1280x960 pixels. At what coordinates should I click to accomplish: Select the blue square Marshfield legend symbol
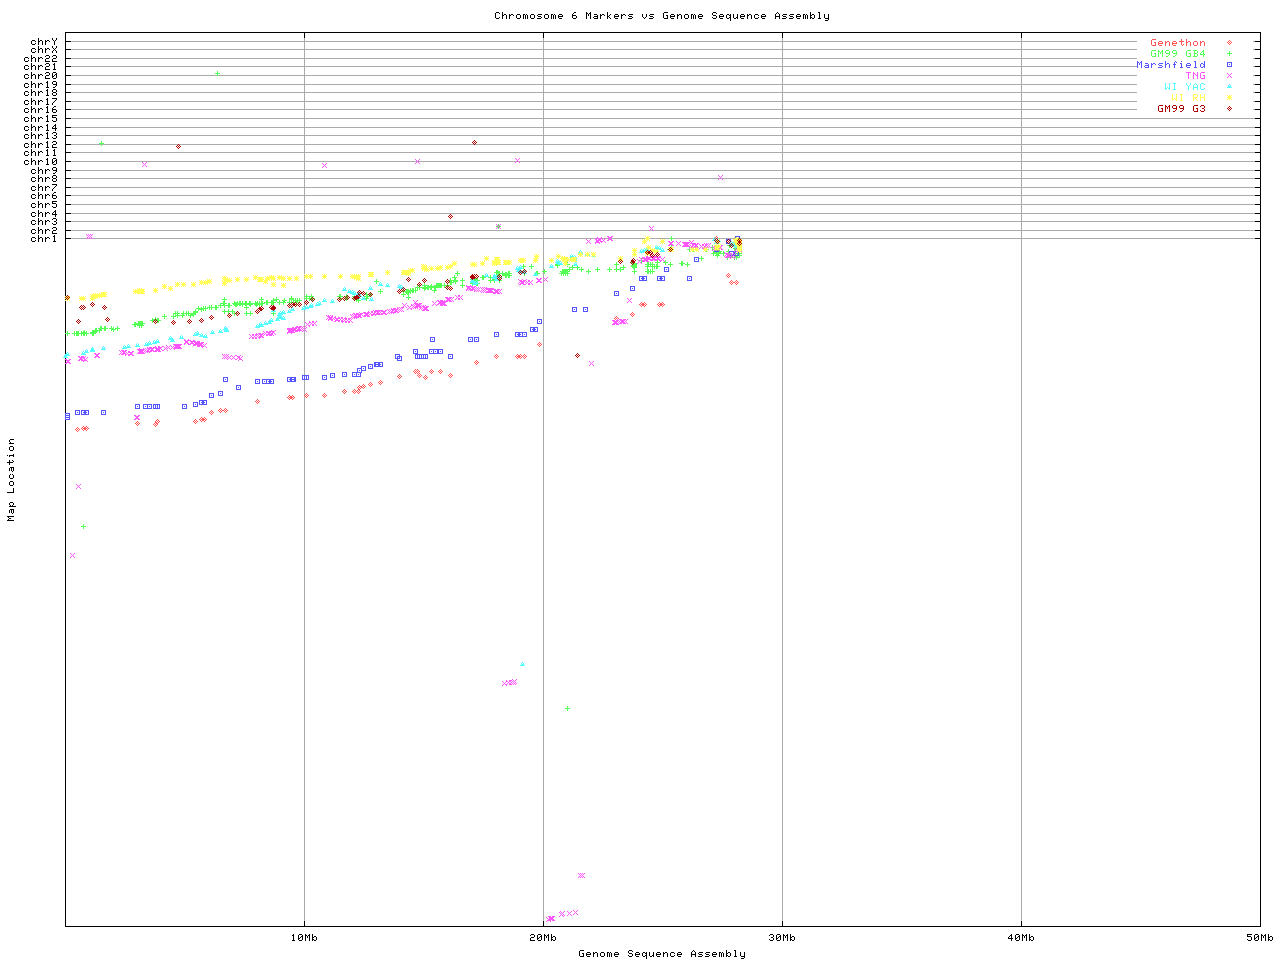tap(1229, 65)
